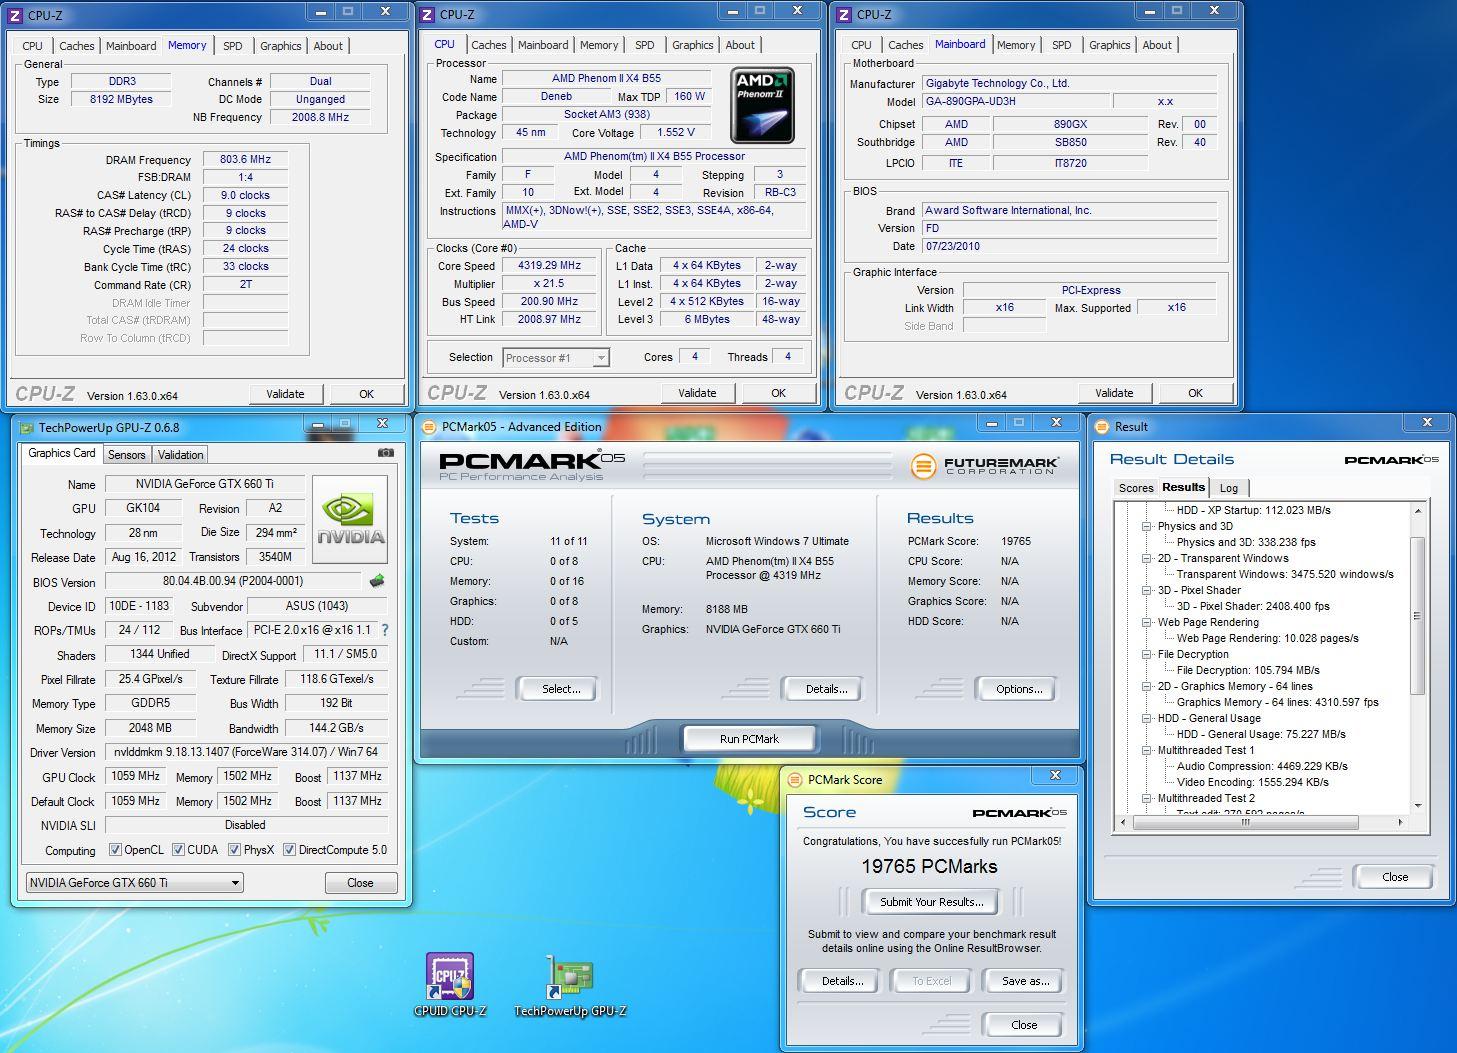Screen dimensions: 1457x1053
Task: Click Submit Your Results button
Action: (x=932, y=902)
